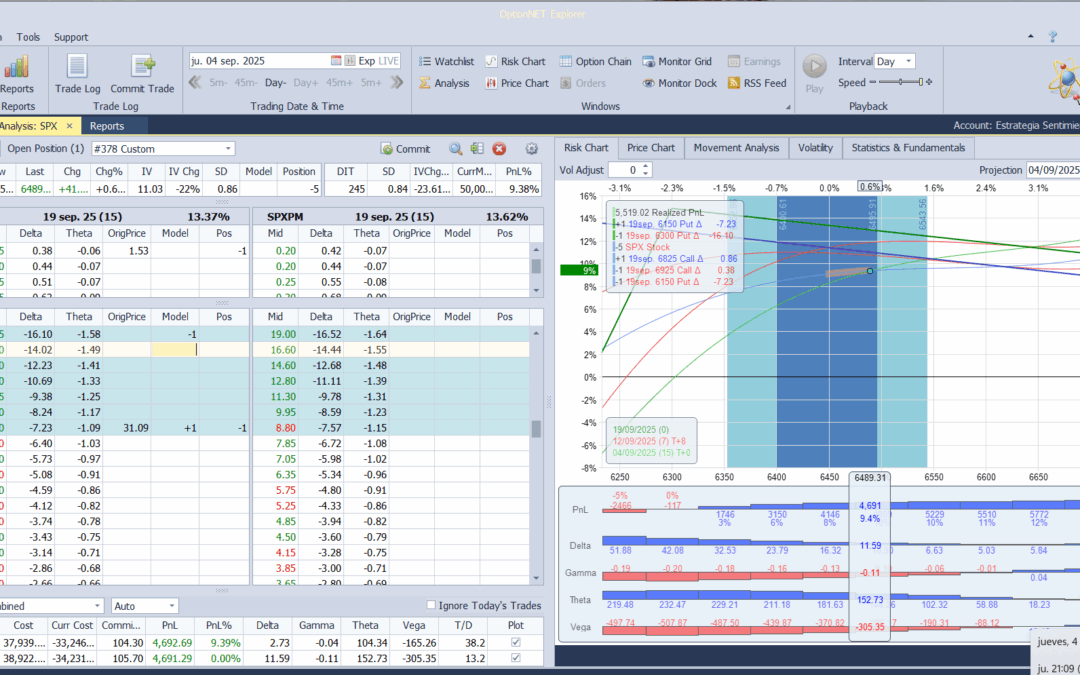Click the Commit Trade icon

pyautogui.click(x=142, y=72)
